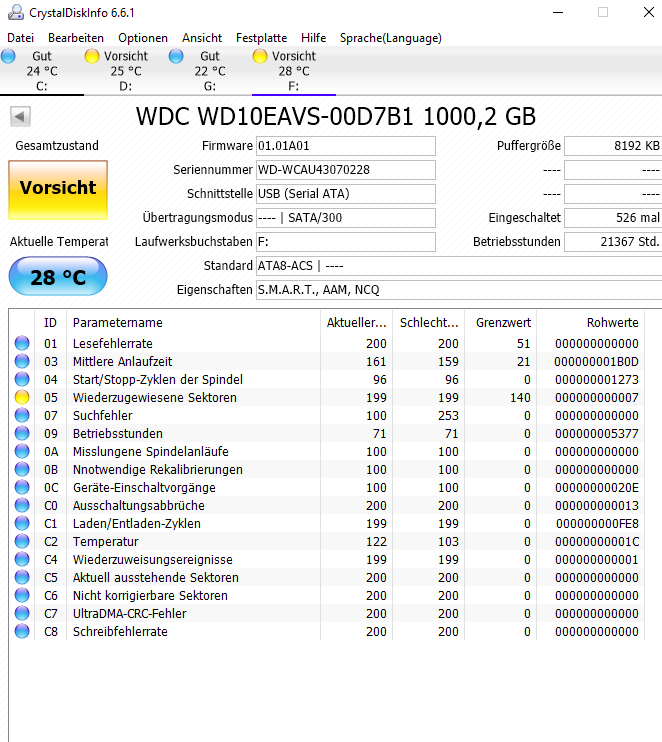Click status orb for Misslungene Spindelanläufe
The width and height of the screenshot is (662, 742).
[22, 451]
